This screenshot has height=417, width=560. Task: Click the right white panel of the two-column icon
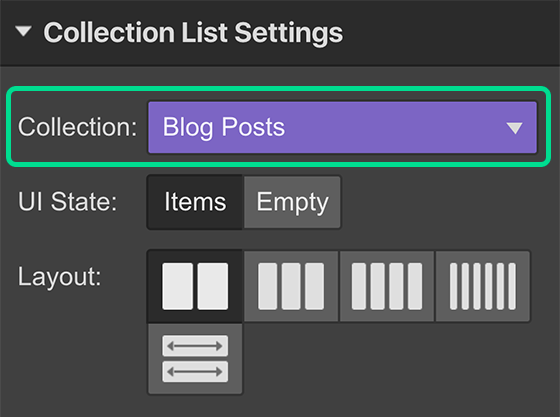213,286
